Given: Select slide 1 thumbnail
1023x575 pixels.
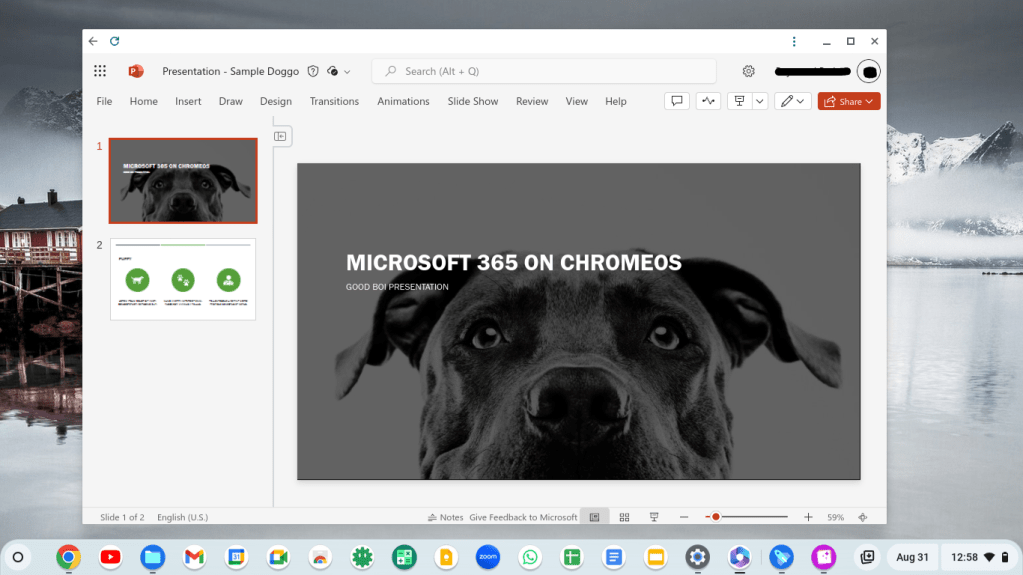Looking at the screenshot, I should [x=183, y=181].
